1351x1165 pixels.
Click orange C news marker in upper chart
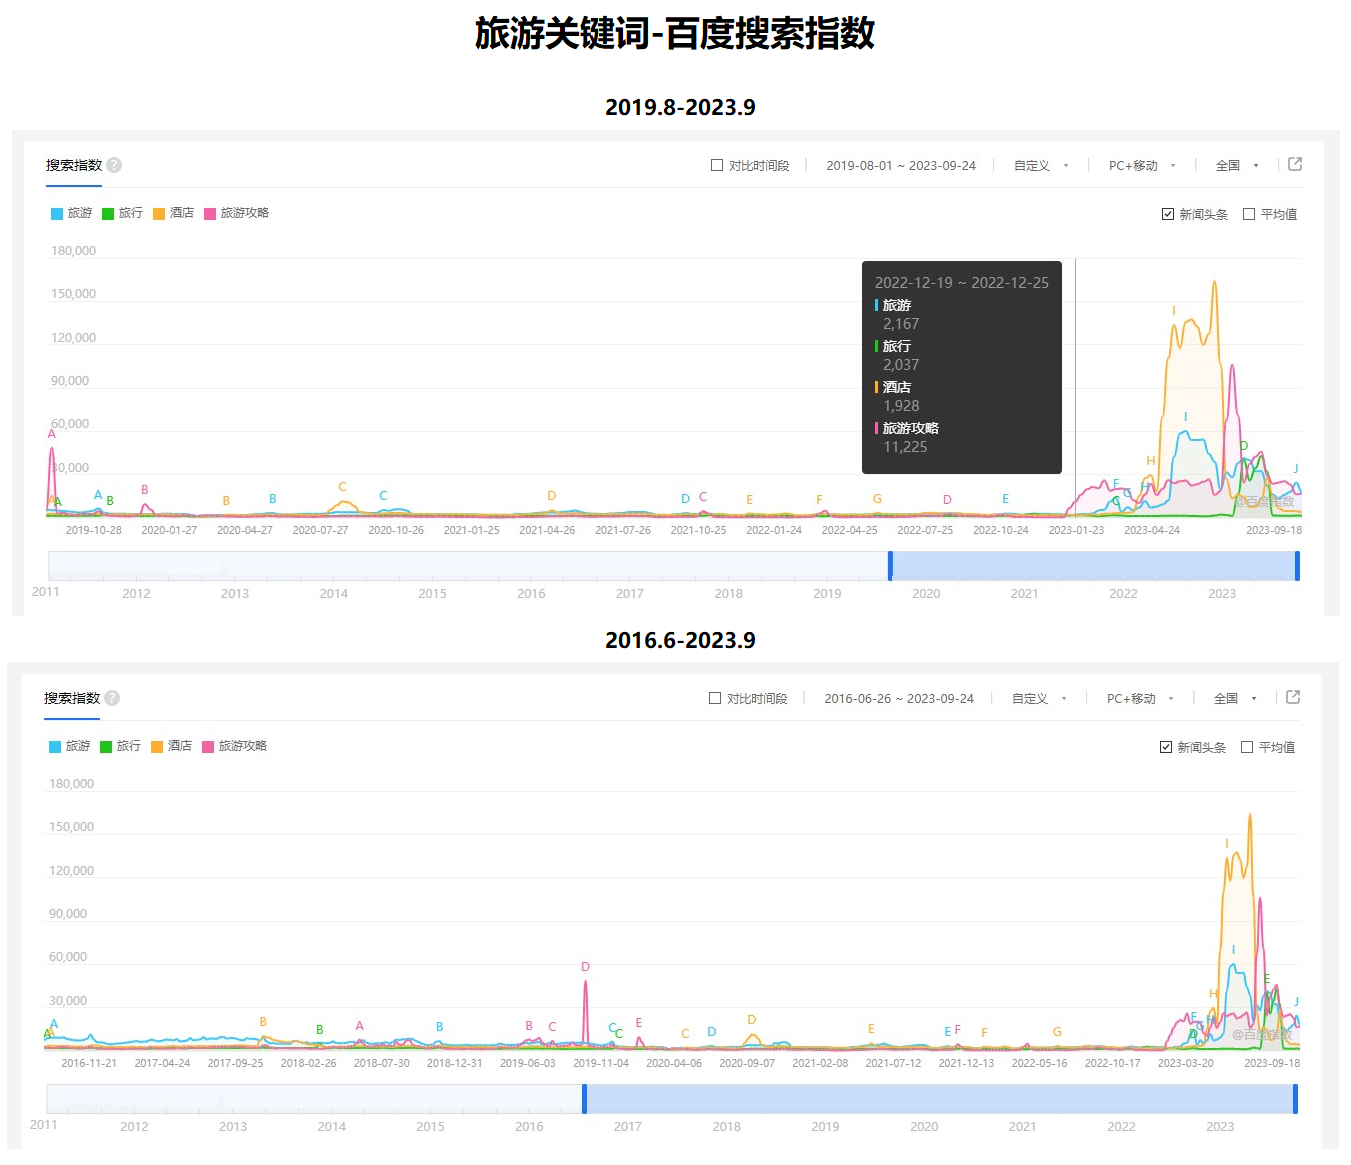point(342,487)
